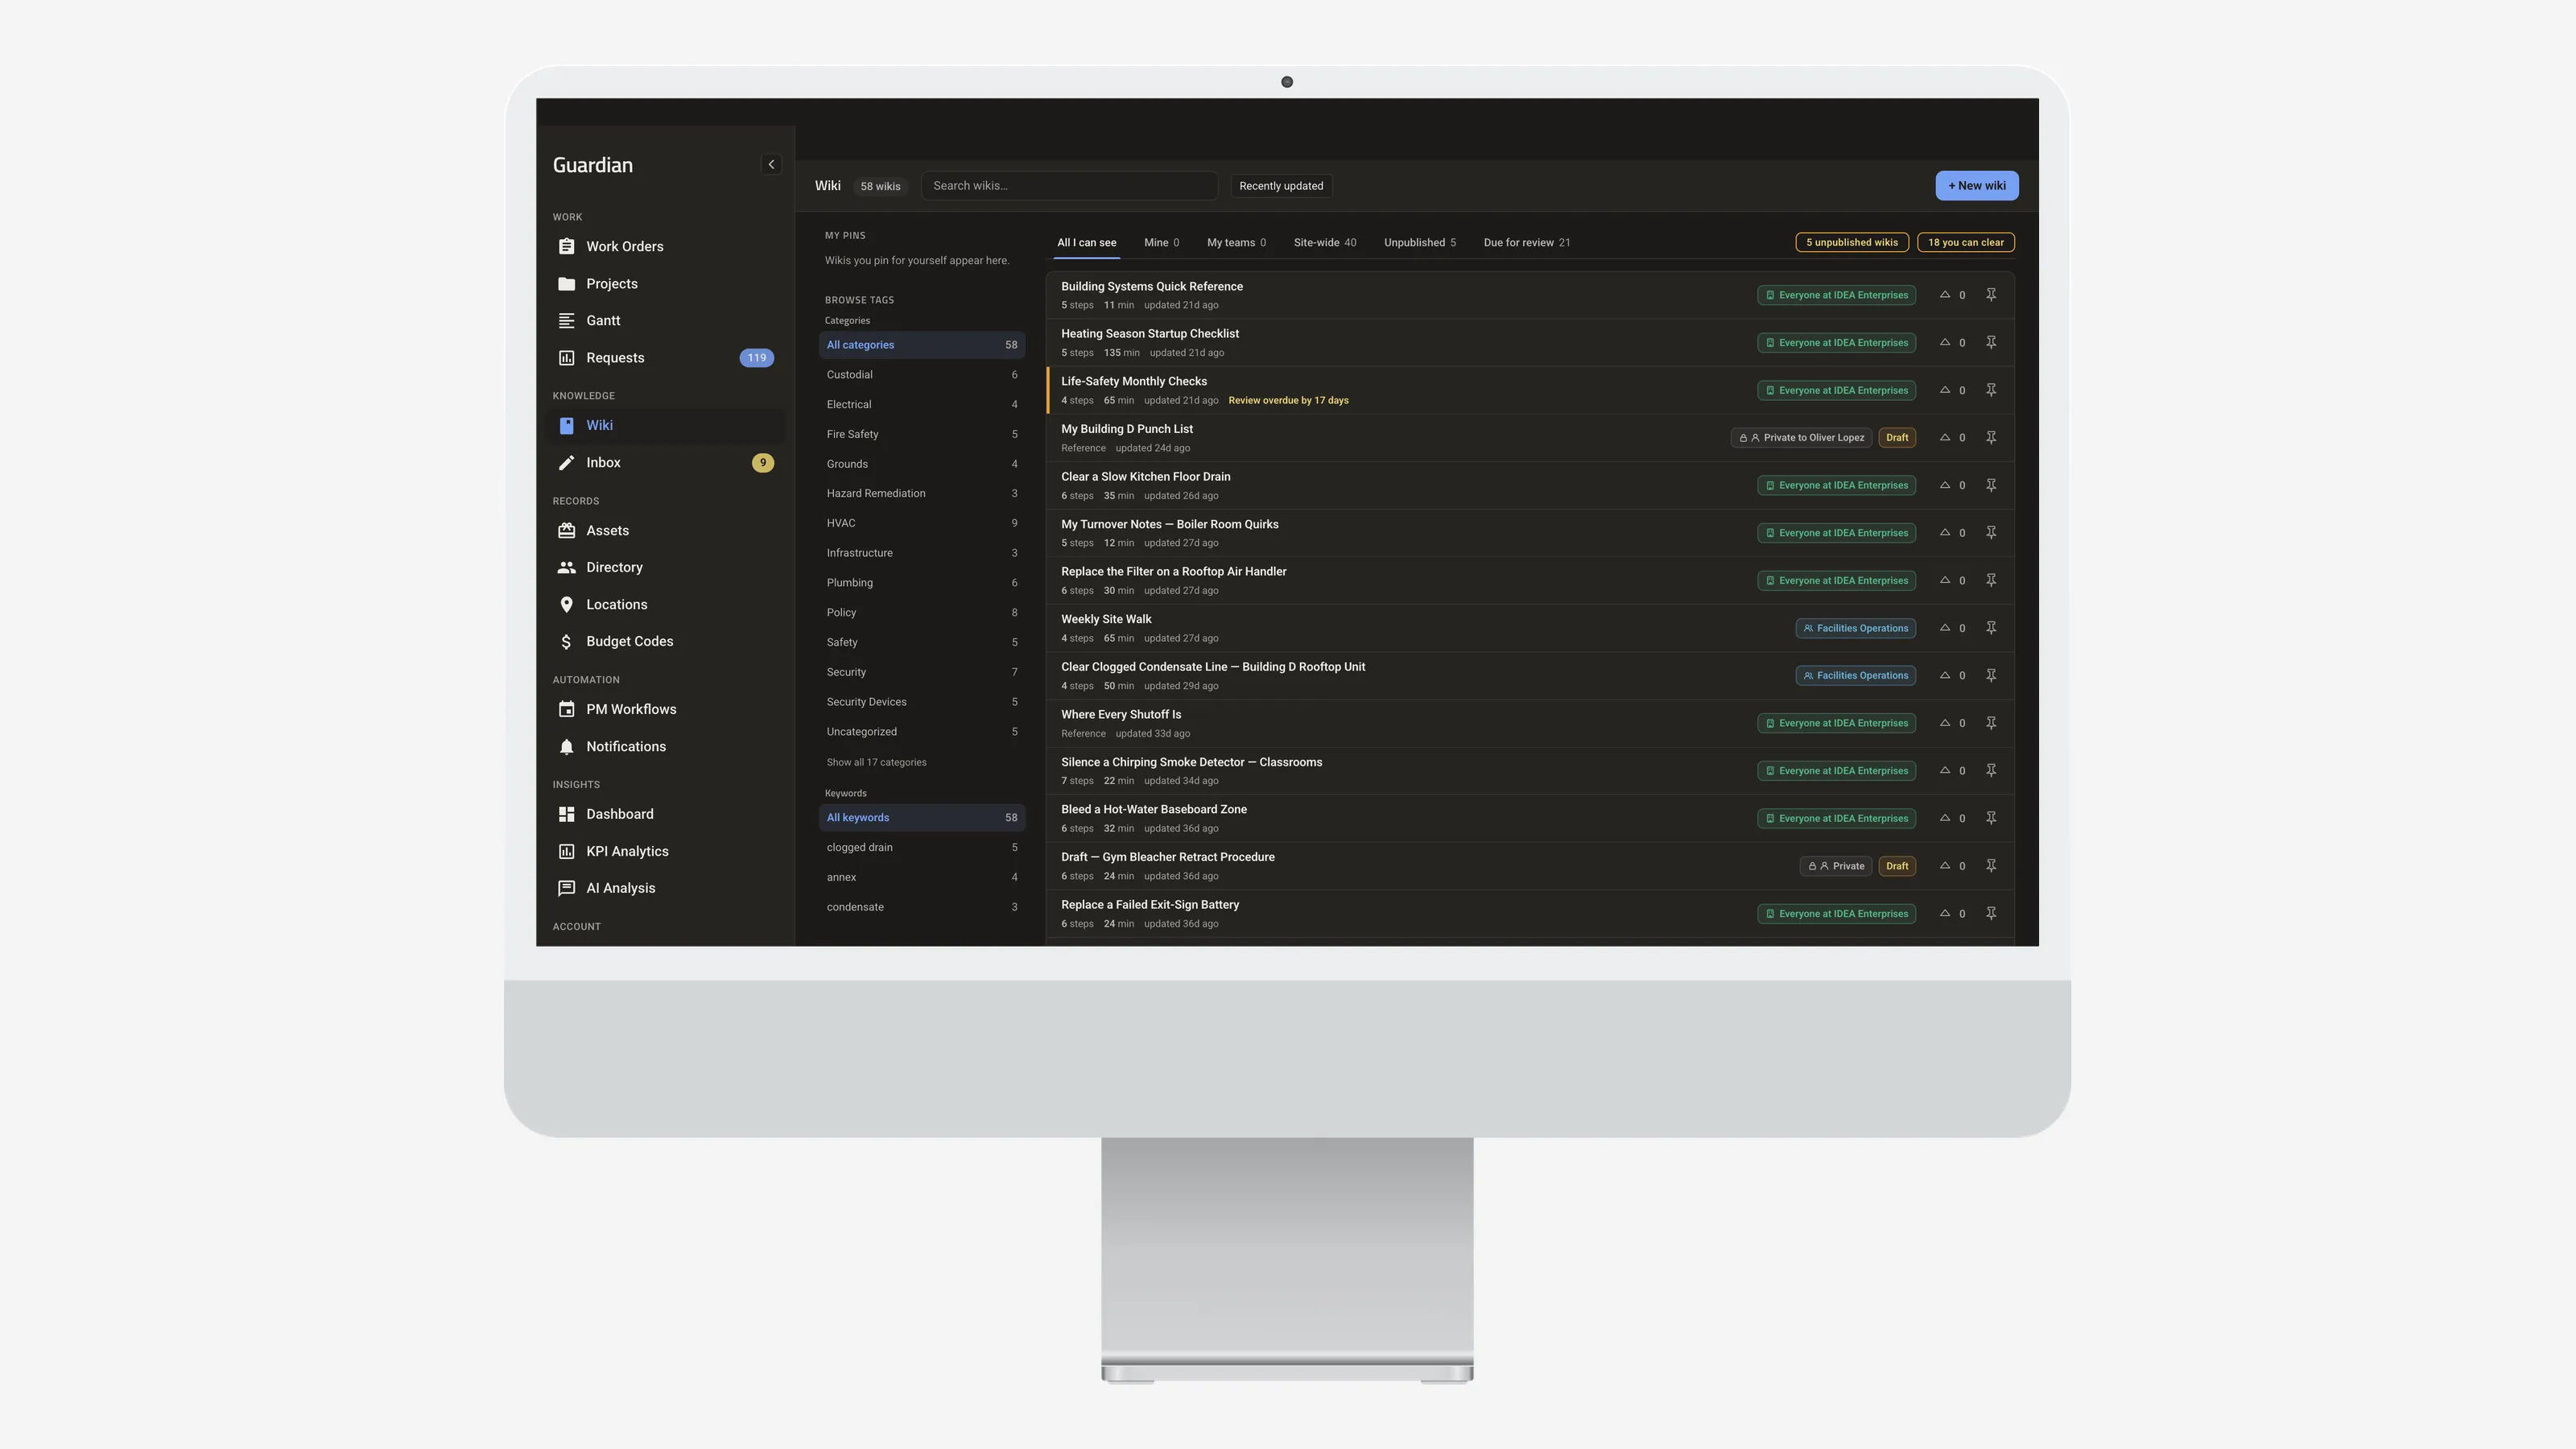
Task: Filter by Fire Safety category
Action: [x=921, y=435]
